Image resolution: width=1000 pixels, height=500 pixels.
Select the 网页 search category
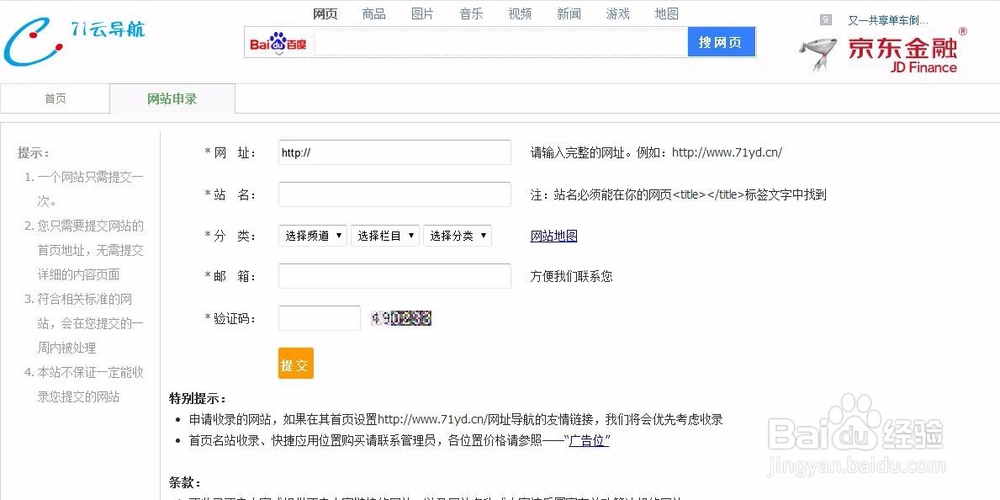(325, 13)
